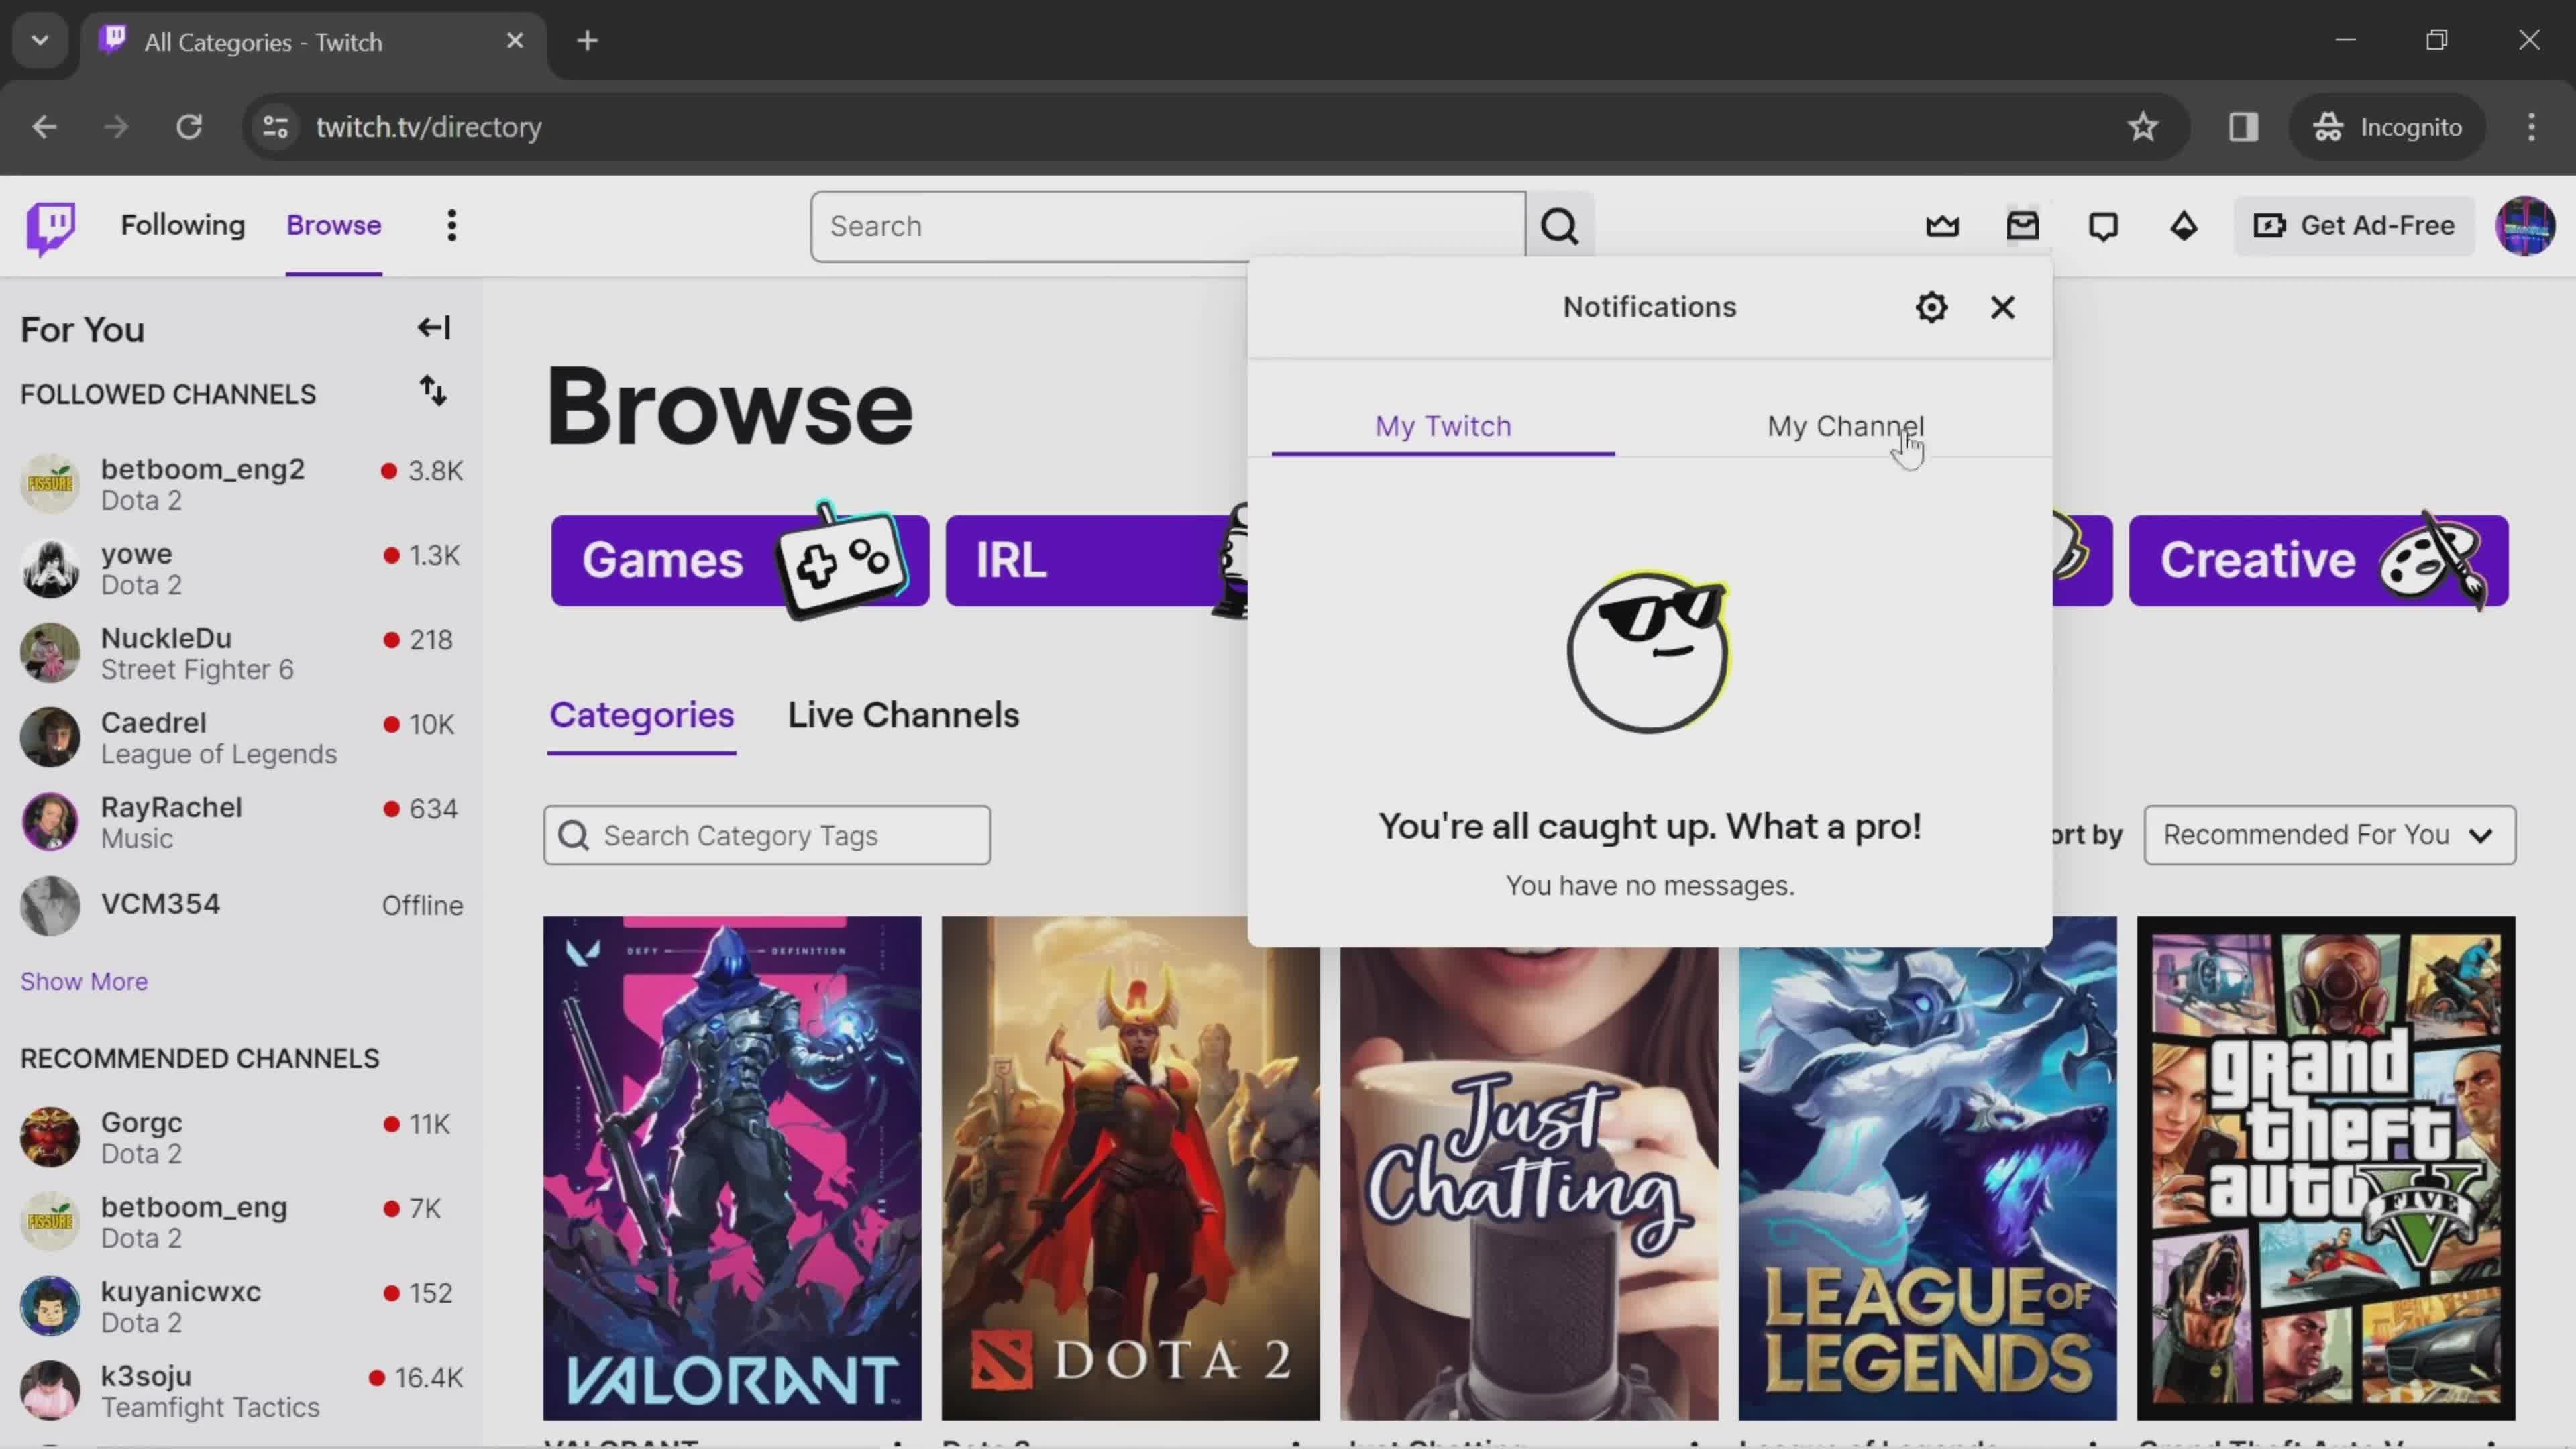This screenshot has width=2576, height=1449.
Task: Switch to Live Channels tab
Action: pyautogui.click(x=903, y=716)
